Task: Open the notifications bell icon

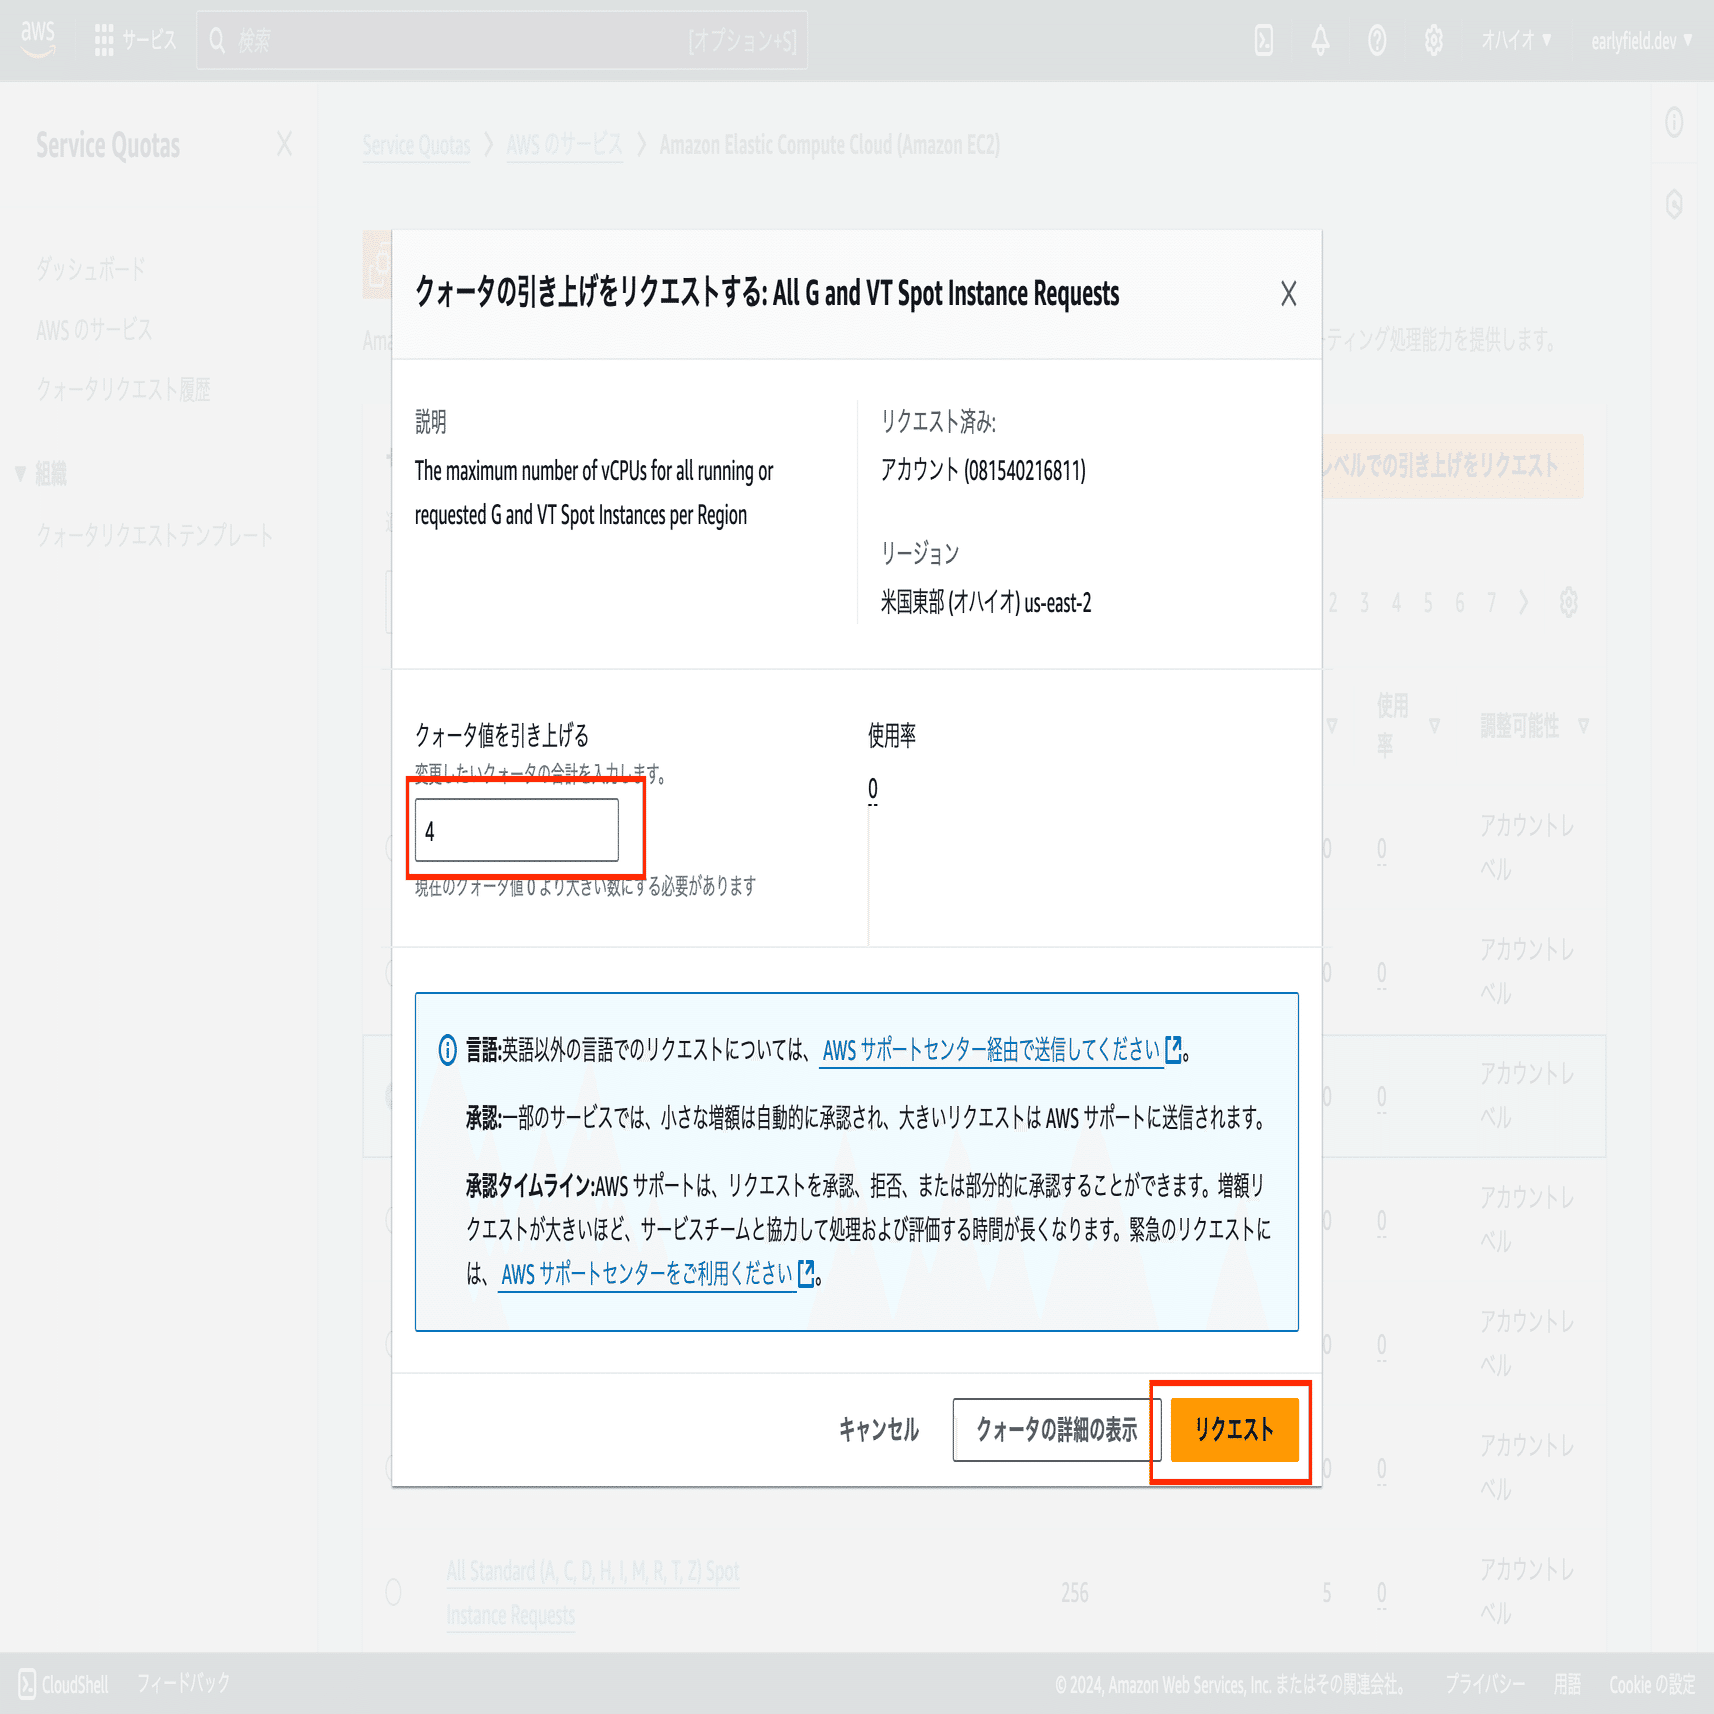Action: coord(1320,40)
